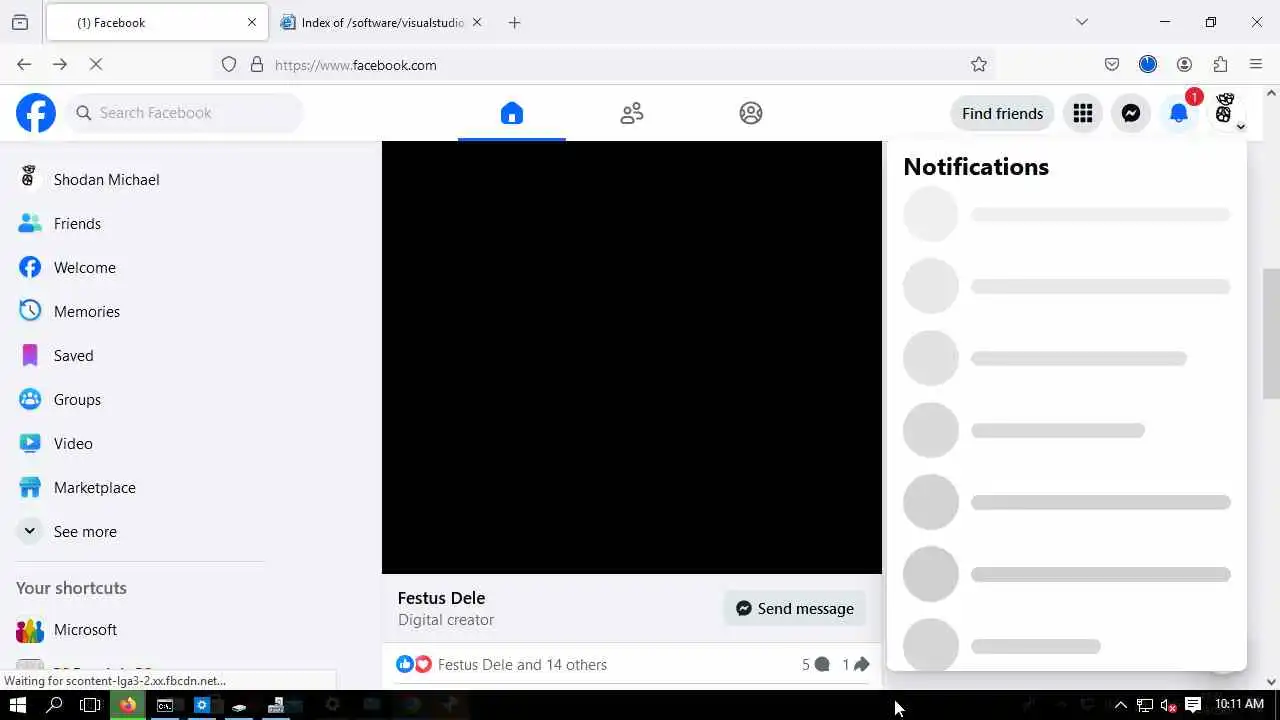The image size is (1280, 720).
Task: Open Task View on the taskbar
Action: (x=90, y=705)
